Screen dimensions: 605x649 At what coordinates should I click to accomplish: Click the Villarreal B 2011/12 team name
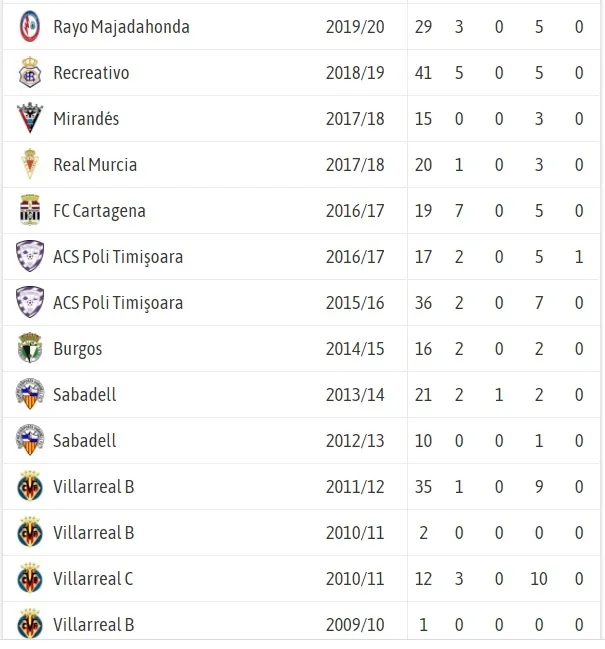coord(93,487)
